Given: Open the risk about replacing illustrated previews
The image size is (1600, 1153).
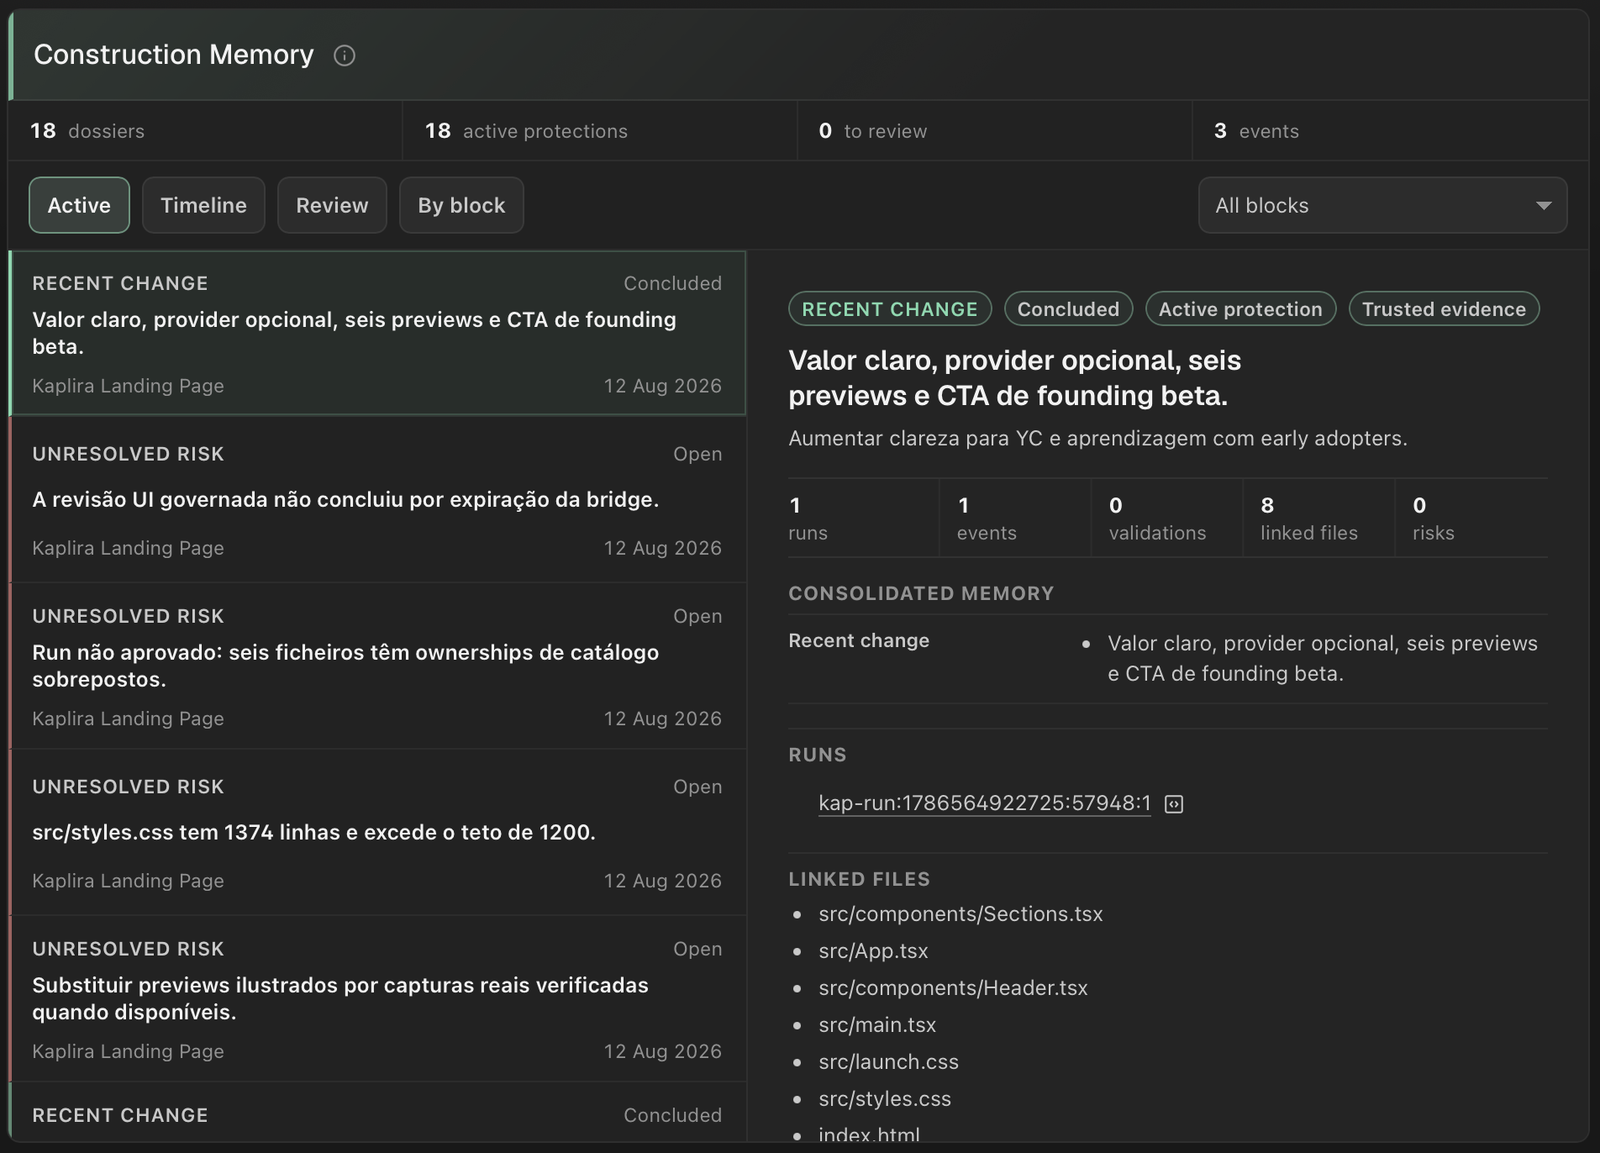Looking at the screenshot, I should pos(377,999).
